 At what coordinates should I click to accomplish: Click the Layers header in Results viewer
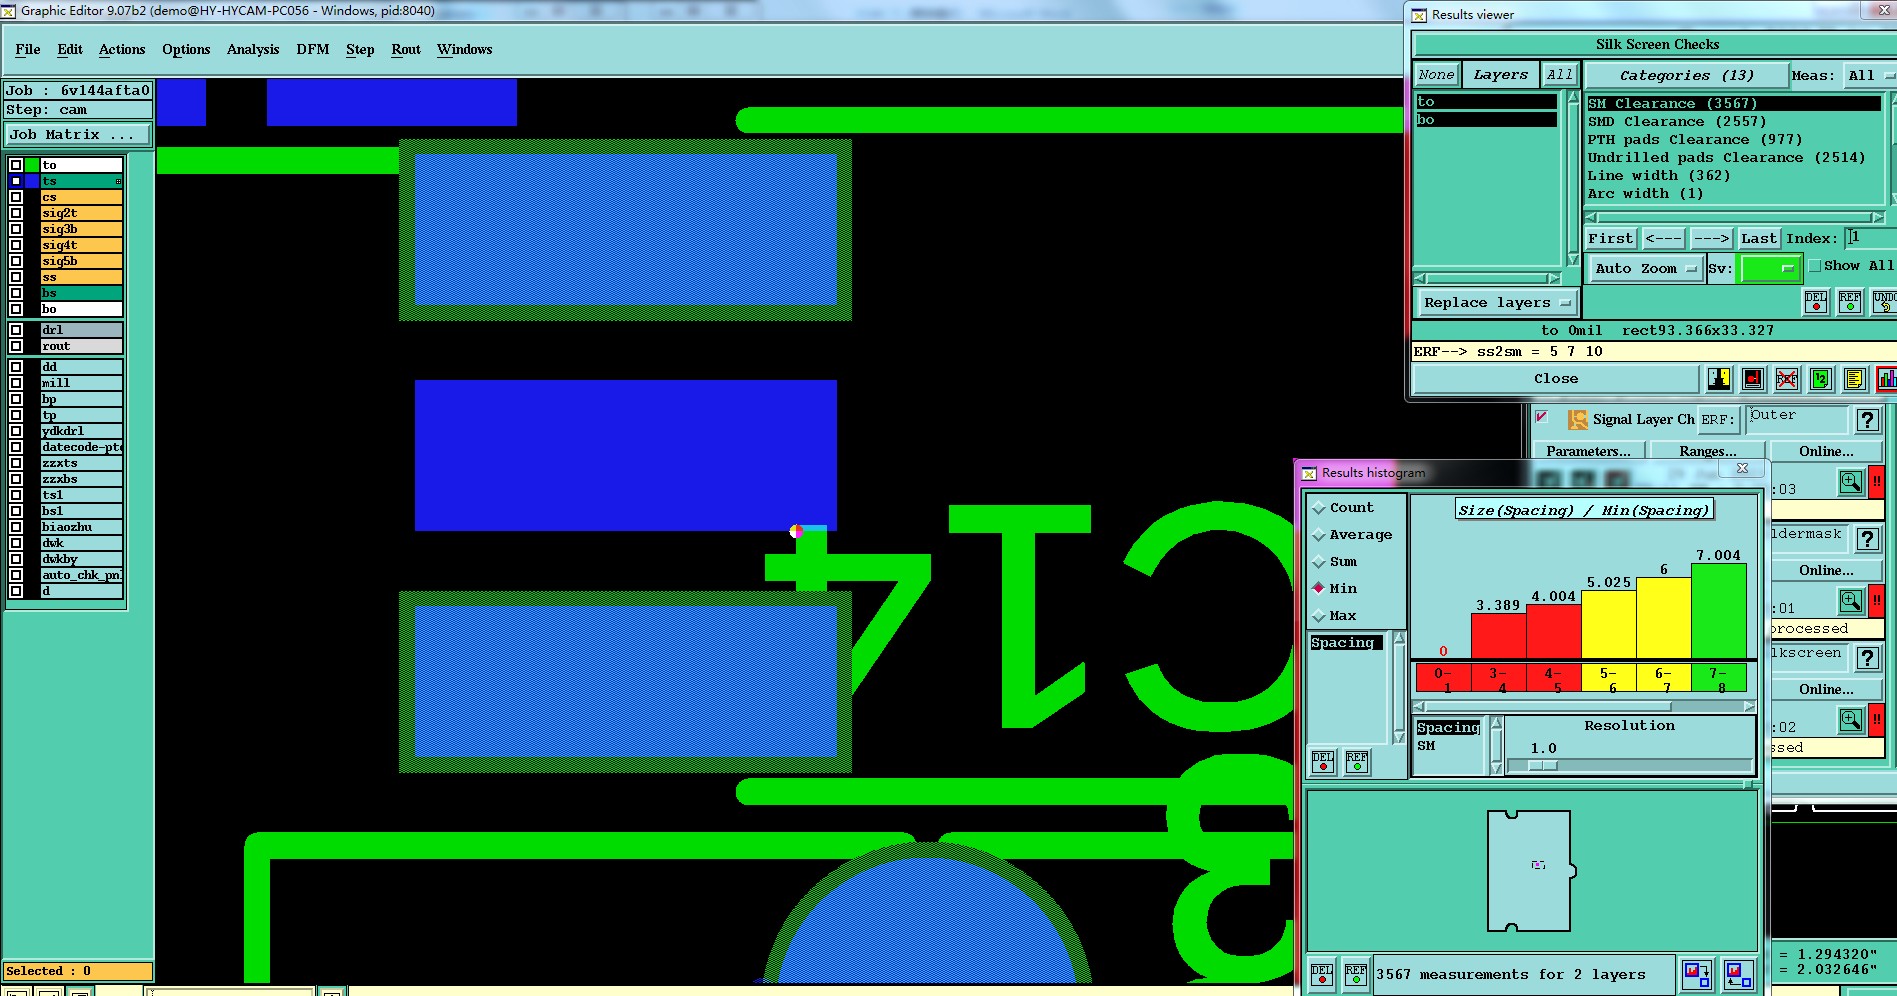tap(1501, 75)
